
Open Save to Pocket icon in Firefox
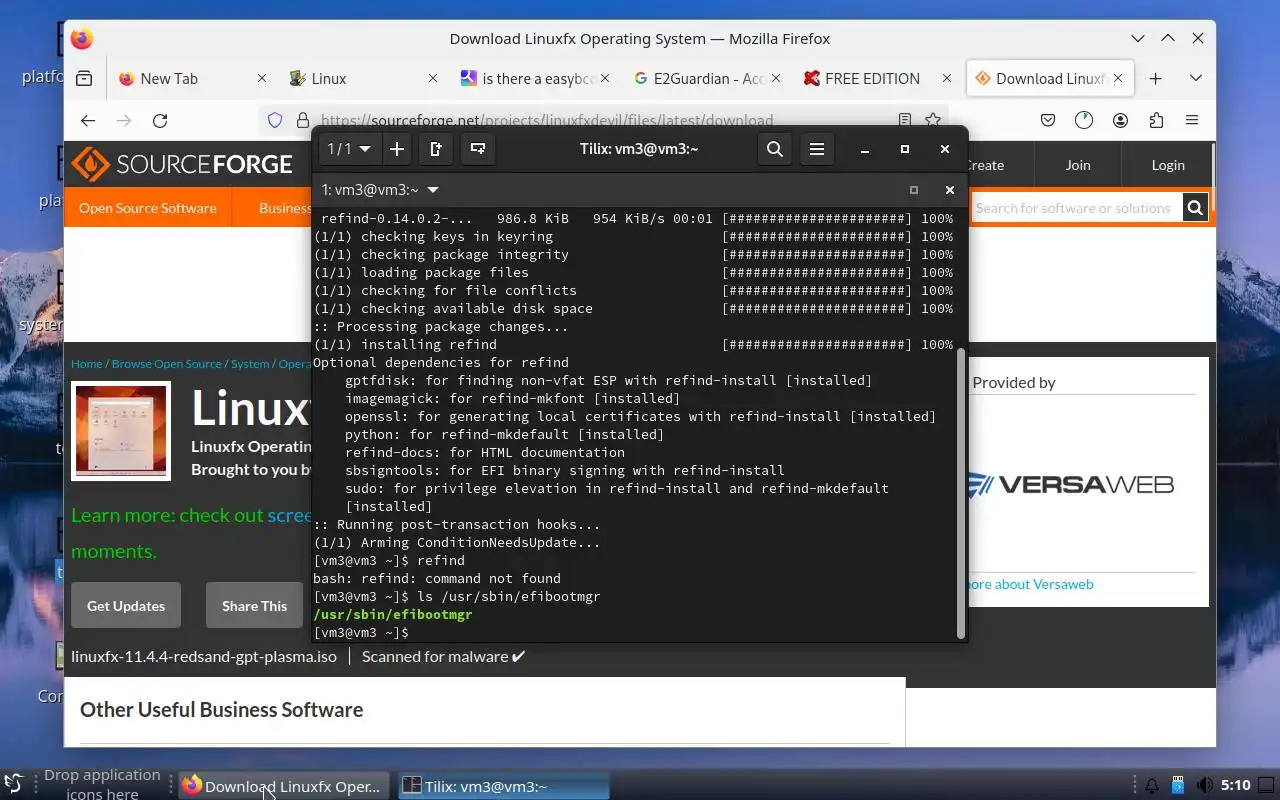tap(1048, 120)
